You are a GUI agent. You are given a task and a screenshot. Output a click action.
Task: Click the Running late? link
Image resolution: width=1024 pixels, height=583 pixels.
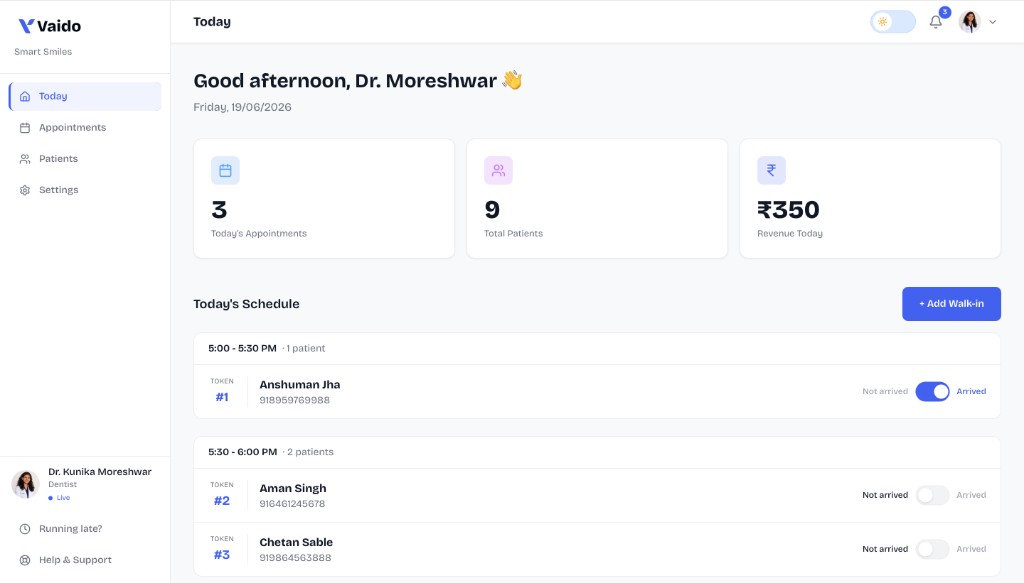click(x=71, y=529)
